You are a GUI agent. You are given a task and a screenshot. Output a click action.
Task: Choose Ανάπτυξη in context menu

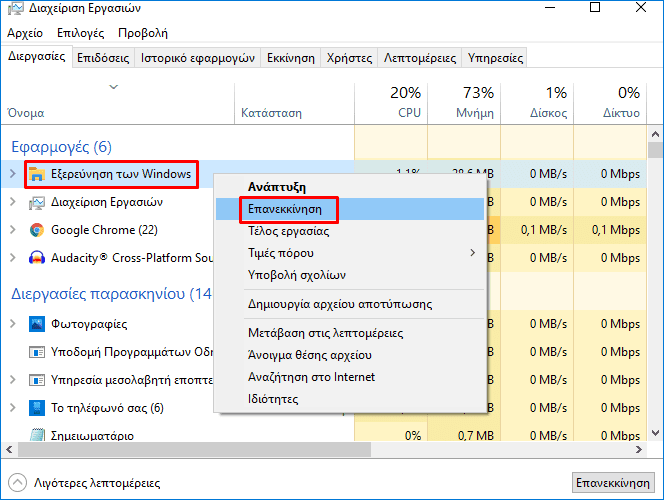tap(350, 187)
